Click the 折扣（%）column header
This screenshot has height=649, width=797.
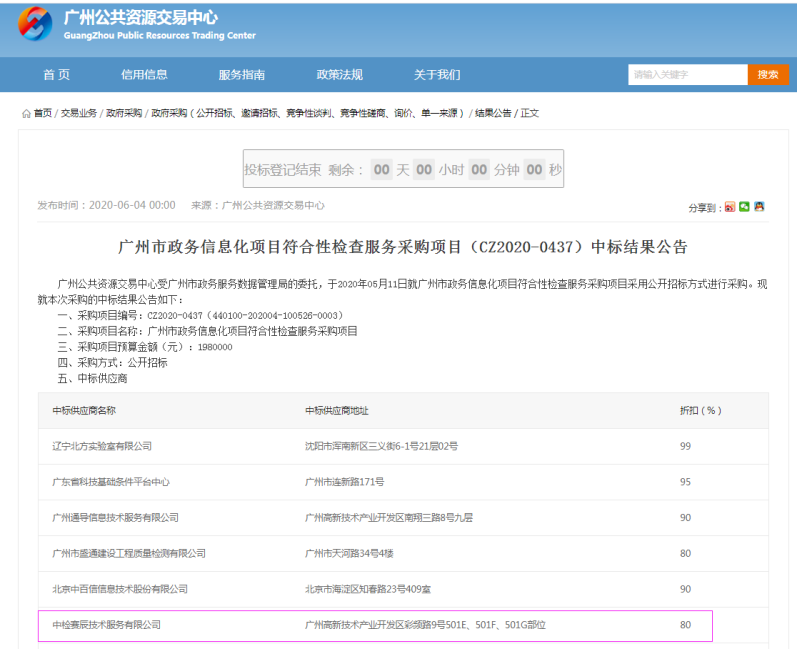[x=700, y=411]
